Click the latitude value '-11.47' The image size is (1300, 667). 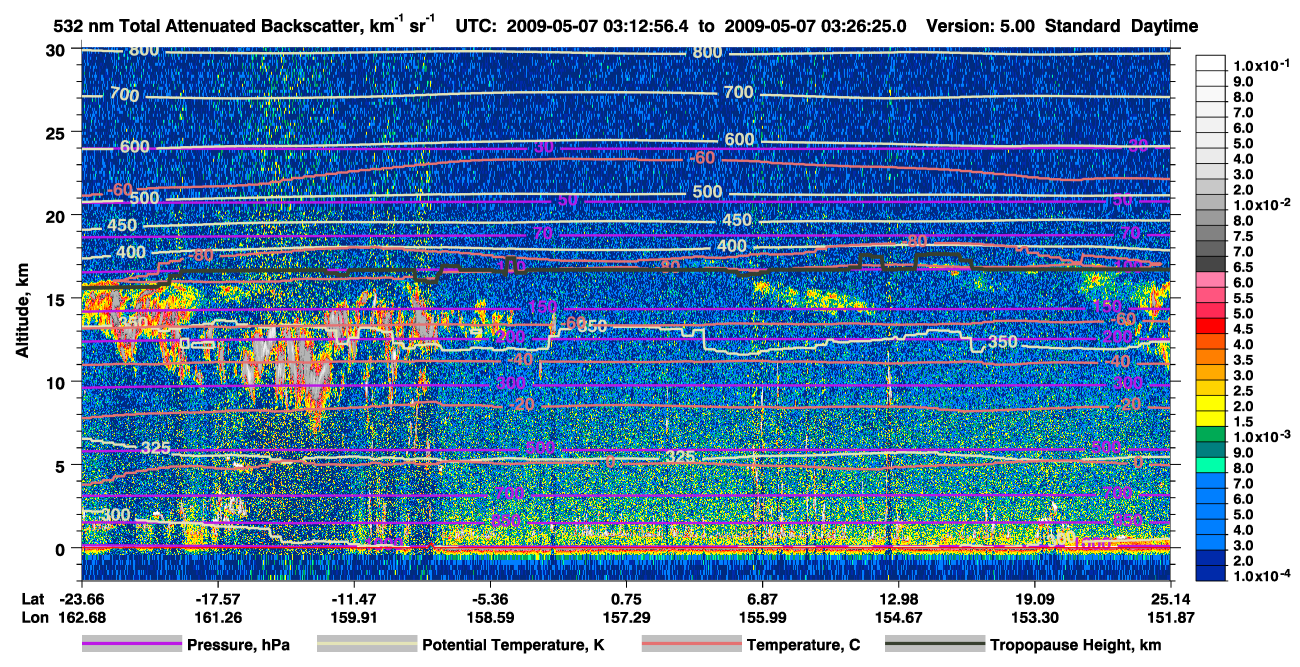coord(355,600)
